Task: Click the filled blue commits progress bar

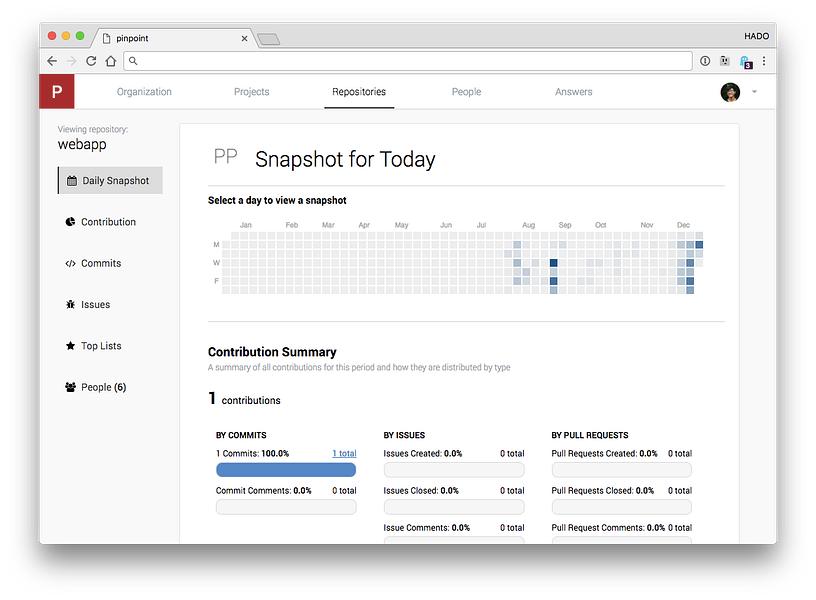Action: coord(286,470)
